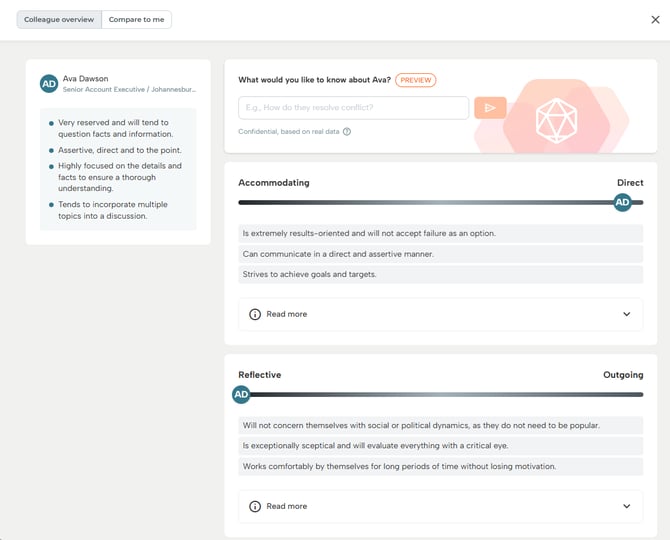The image size is (670, 540).
Task: Click the info icon in Reflective Read more
Action: click(x=255, y=506)
